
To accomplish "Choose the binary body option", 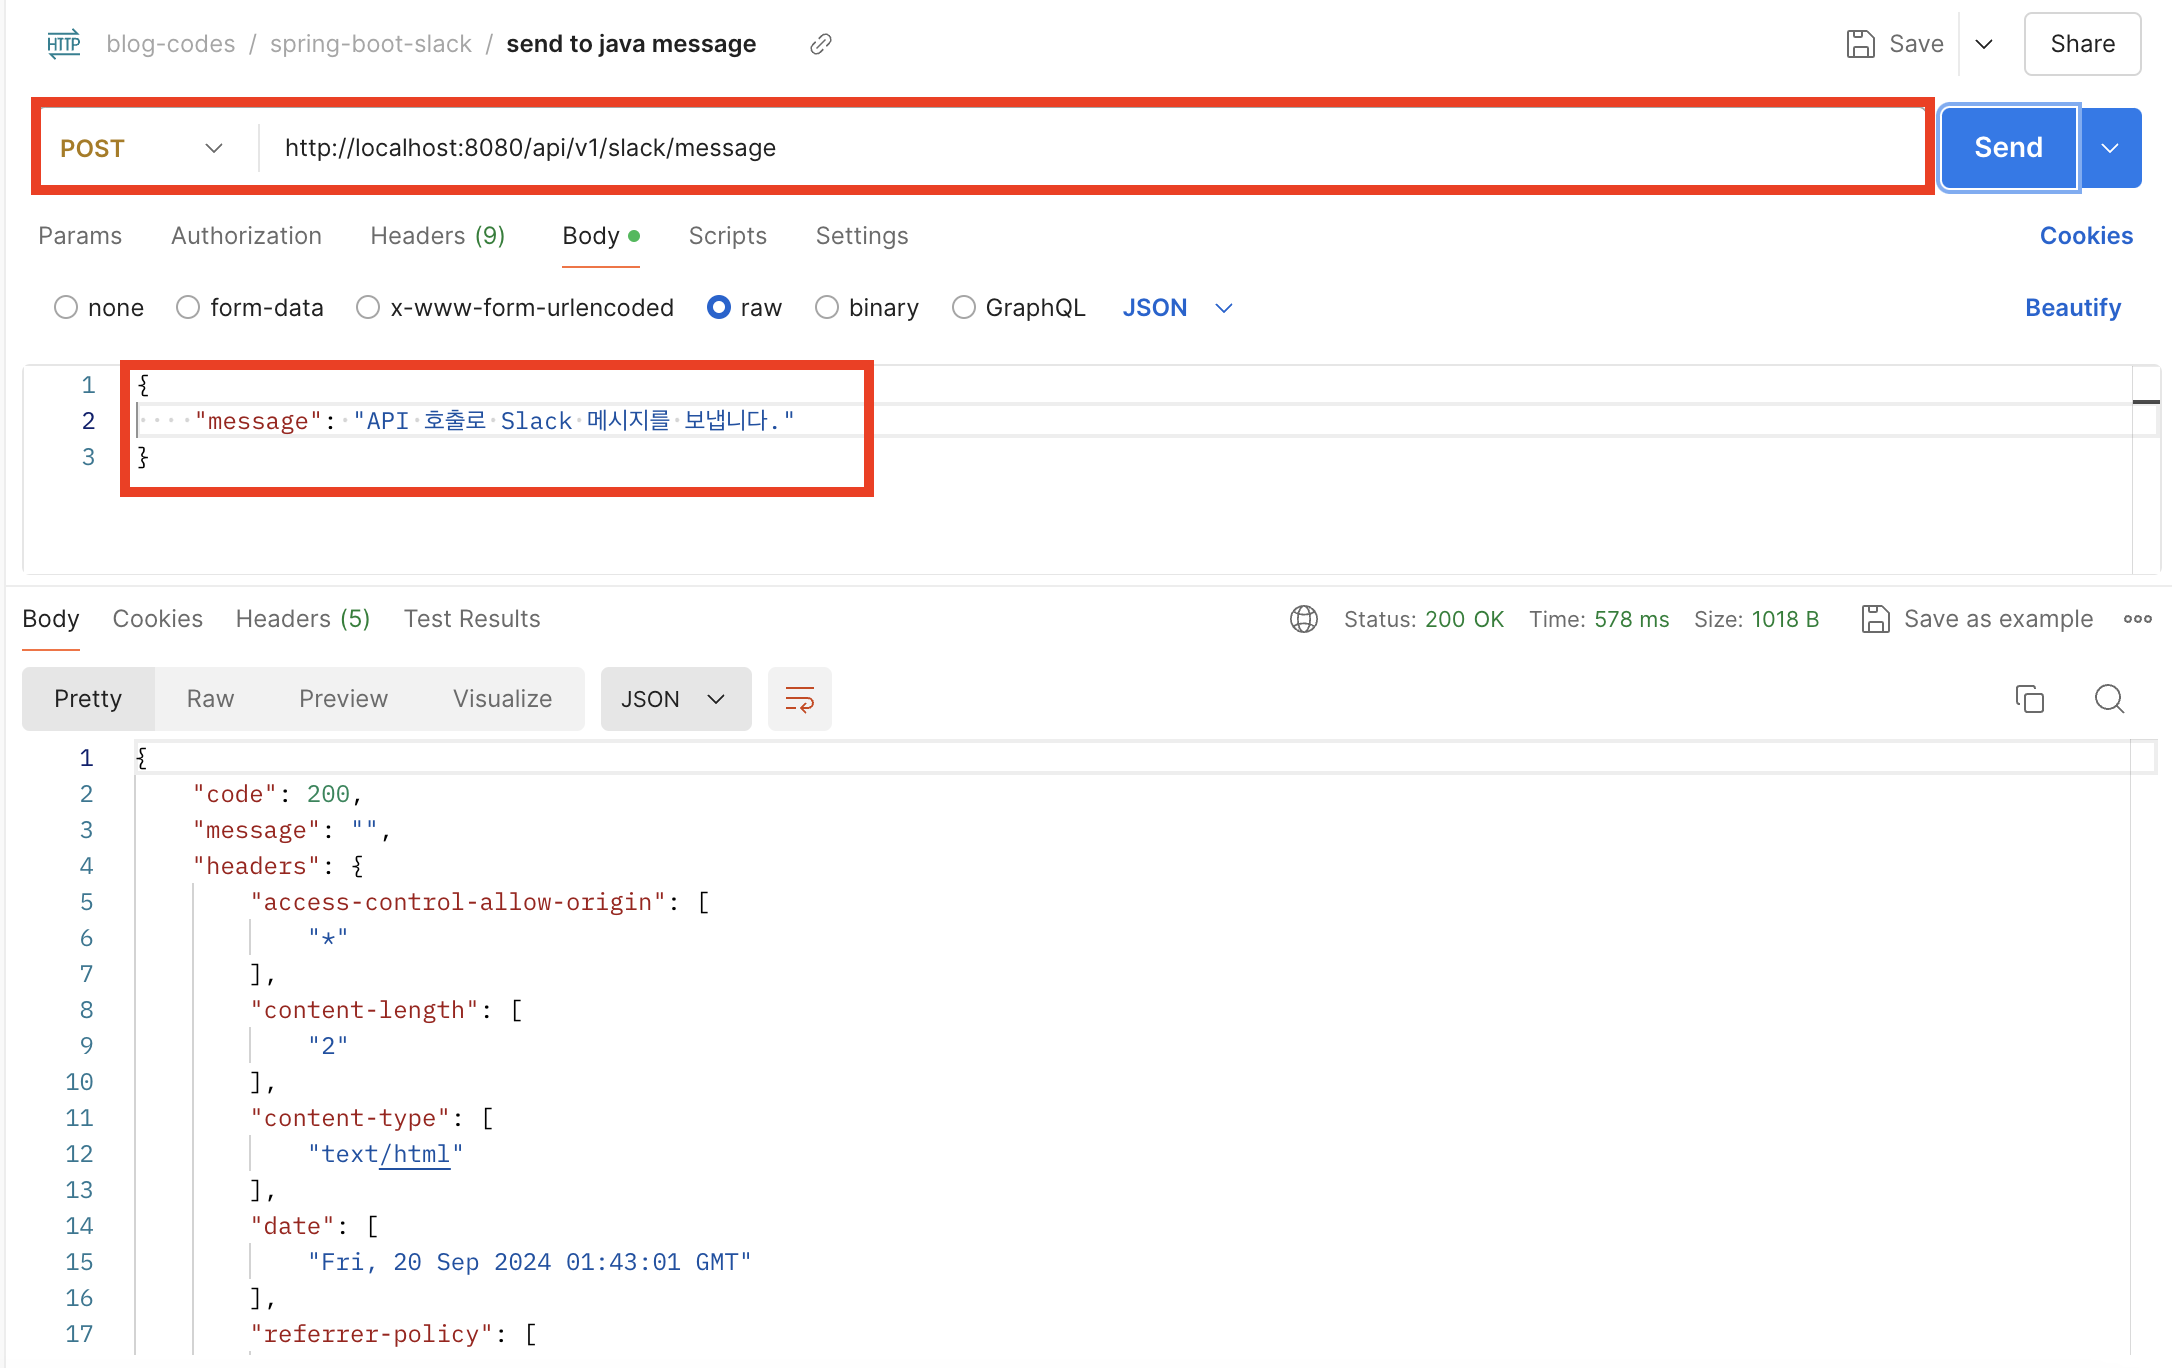I will point(827,308).
